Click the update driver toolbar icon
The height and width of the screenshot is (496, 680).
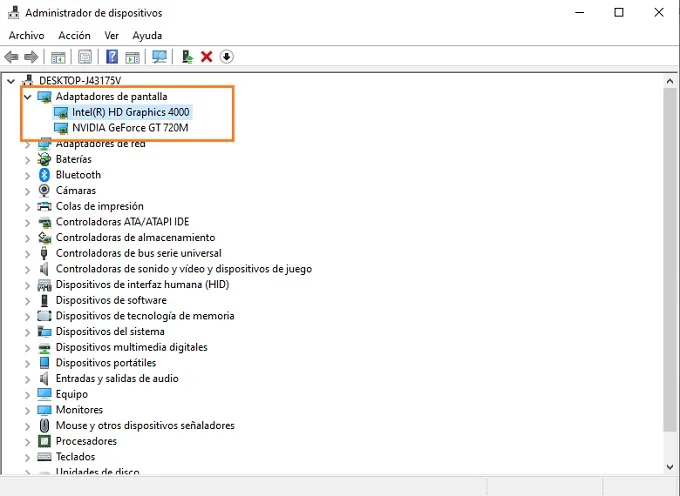187,57
